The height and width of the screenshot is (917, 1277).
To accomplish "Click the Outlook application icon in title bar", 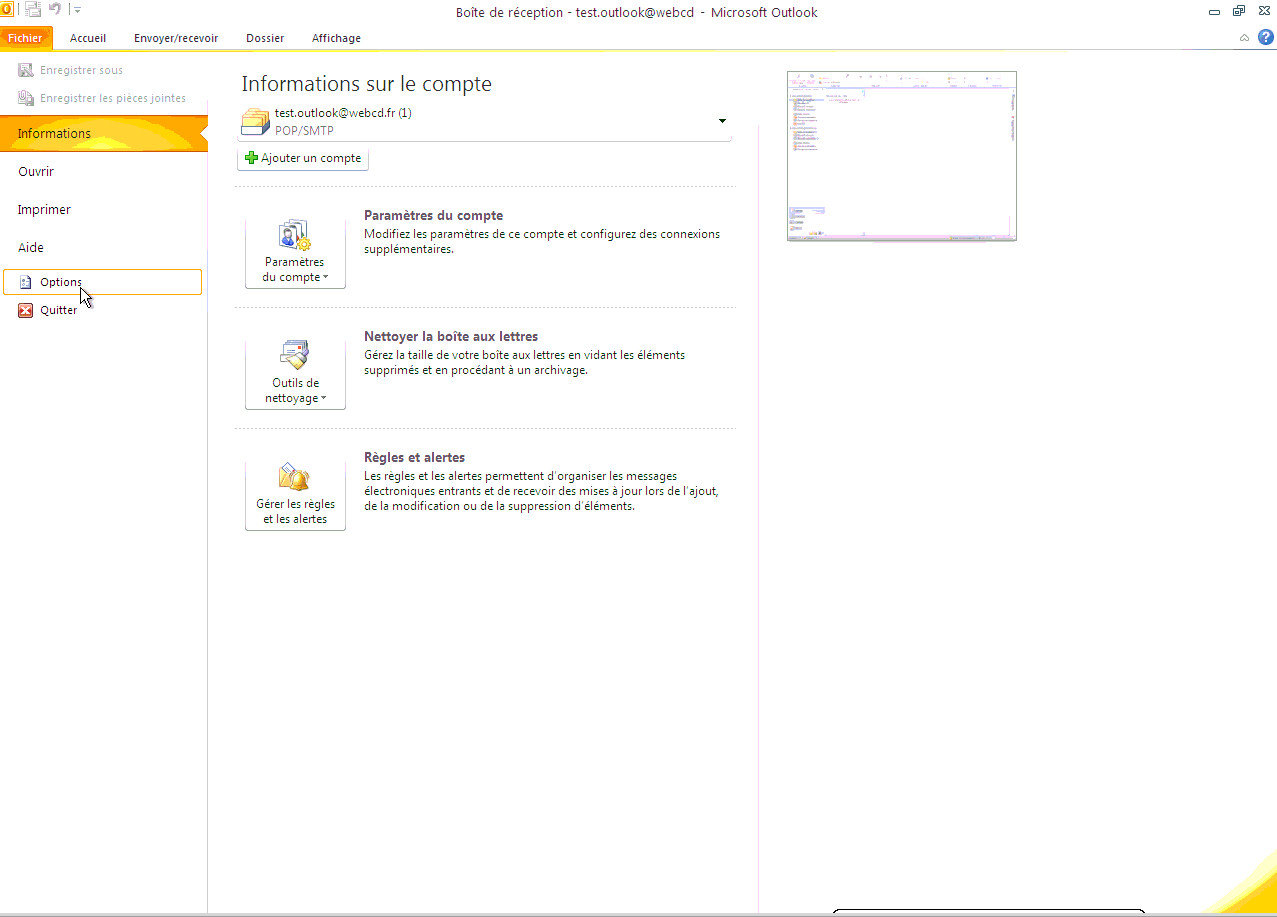I will [5, 10].
